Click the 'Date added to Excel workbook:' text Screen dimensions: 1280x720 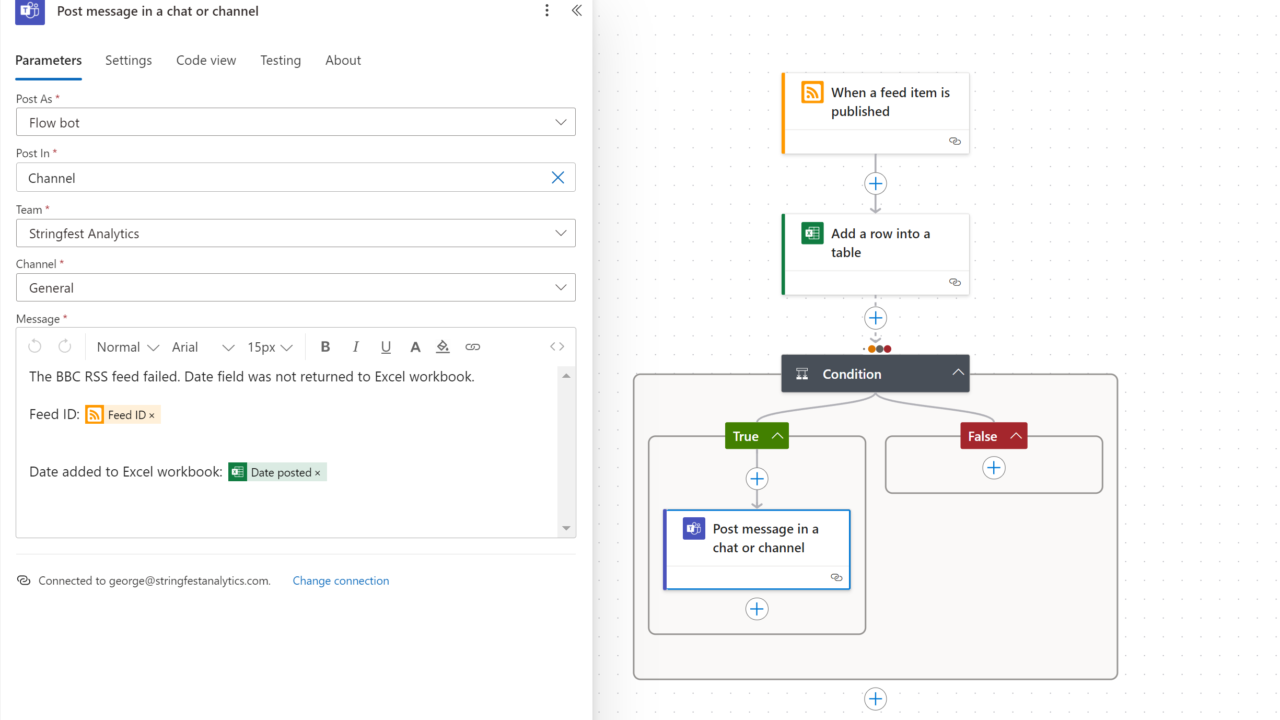click(x=126, y=472)
